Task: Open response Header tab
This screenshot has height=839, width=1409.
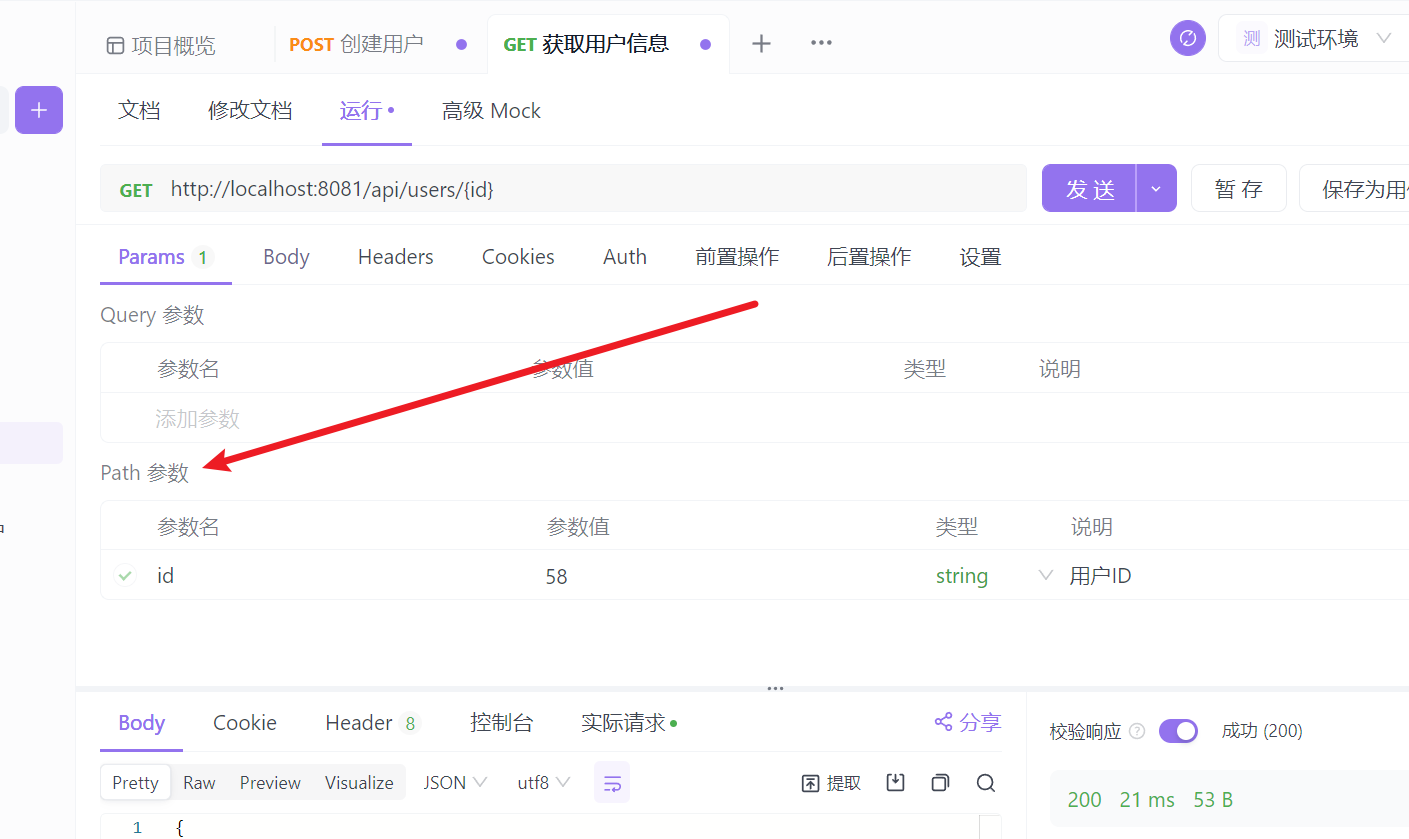Action: pyautogui.click(x=373, y=723)
